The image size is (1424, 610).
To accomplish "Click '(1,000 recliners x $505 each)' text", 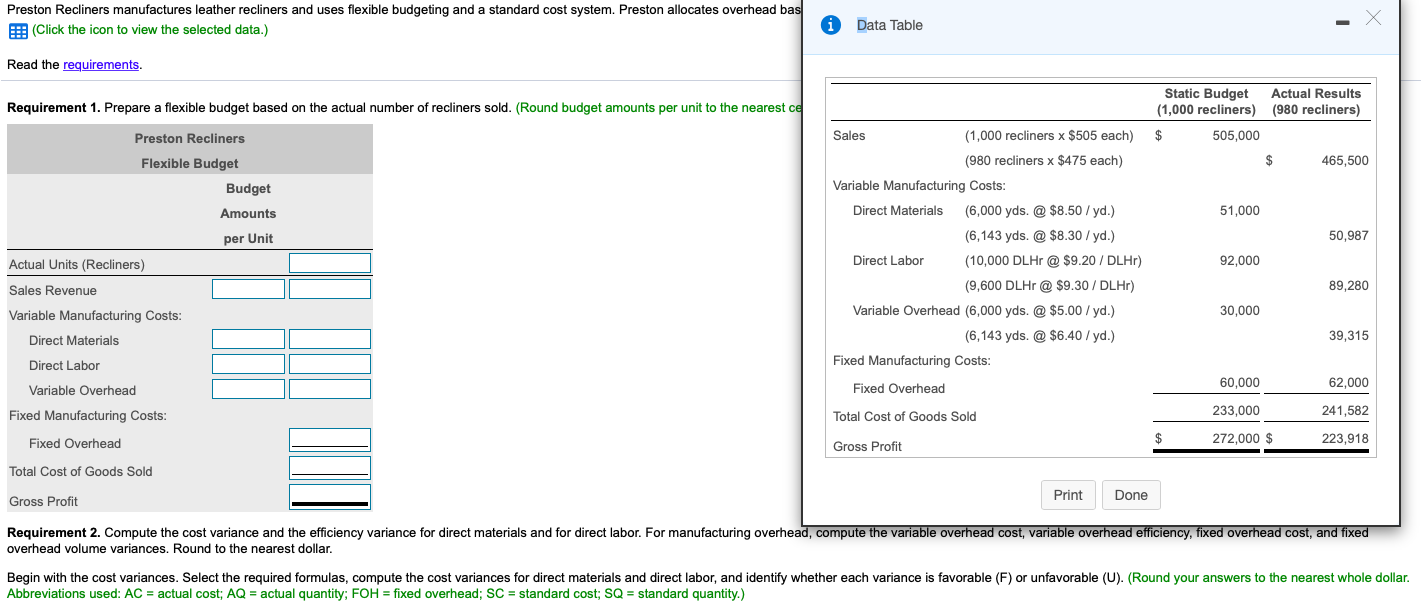I will tap(1049, 135).
